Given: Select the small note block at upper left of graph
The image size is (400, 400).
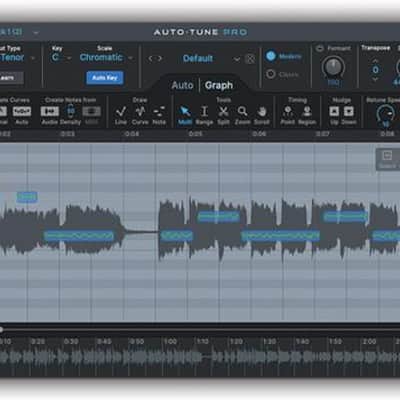Looking at the screenshot, I should click(27, 197).
